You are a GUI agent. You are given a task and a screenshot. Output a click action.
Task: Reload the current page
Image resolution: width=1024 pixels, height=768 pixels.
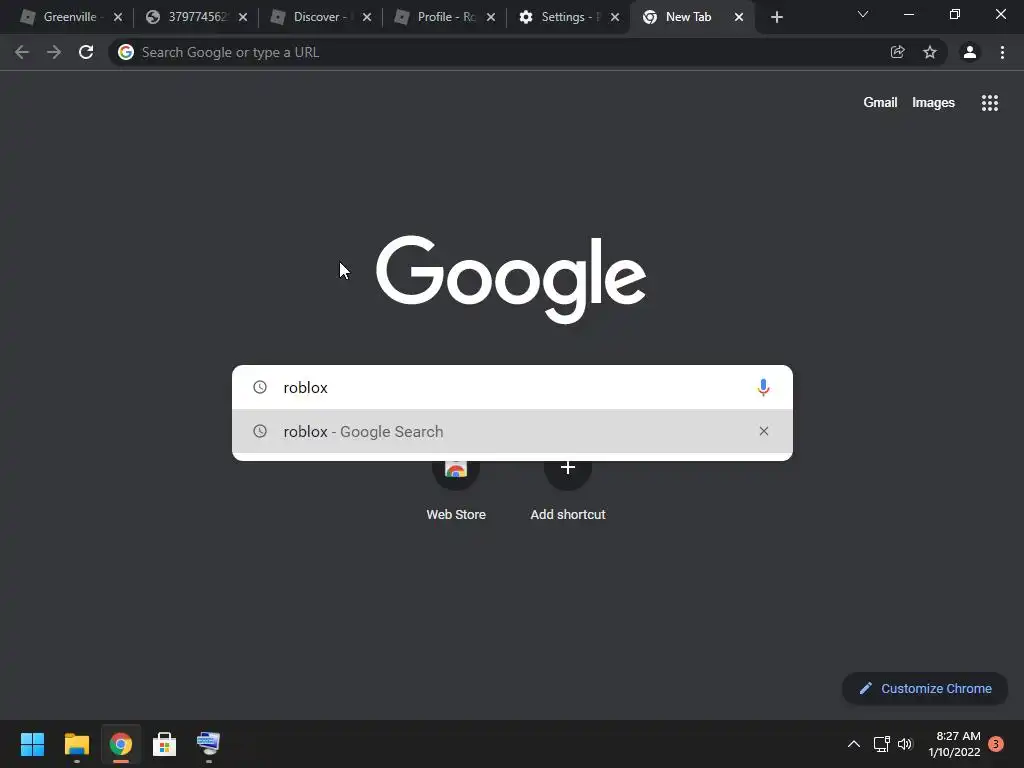pos(86,52)
